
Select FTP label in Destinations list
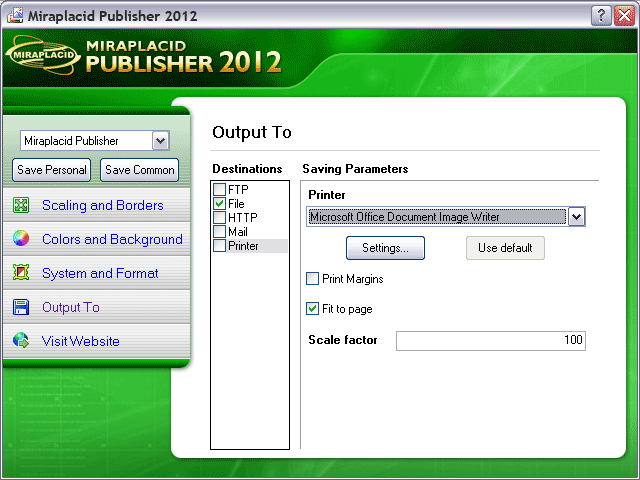pos(238,189)
